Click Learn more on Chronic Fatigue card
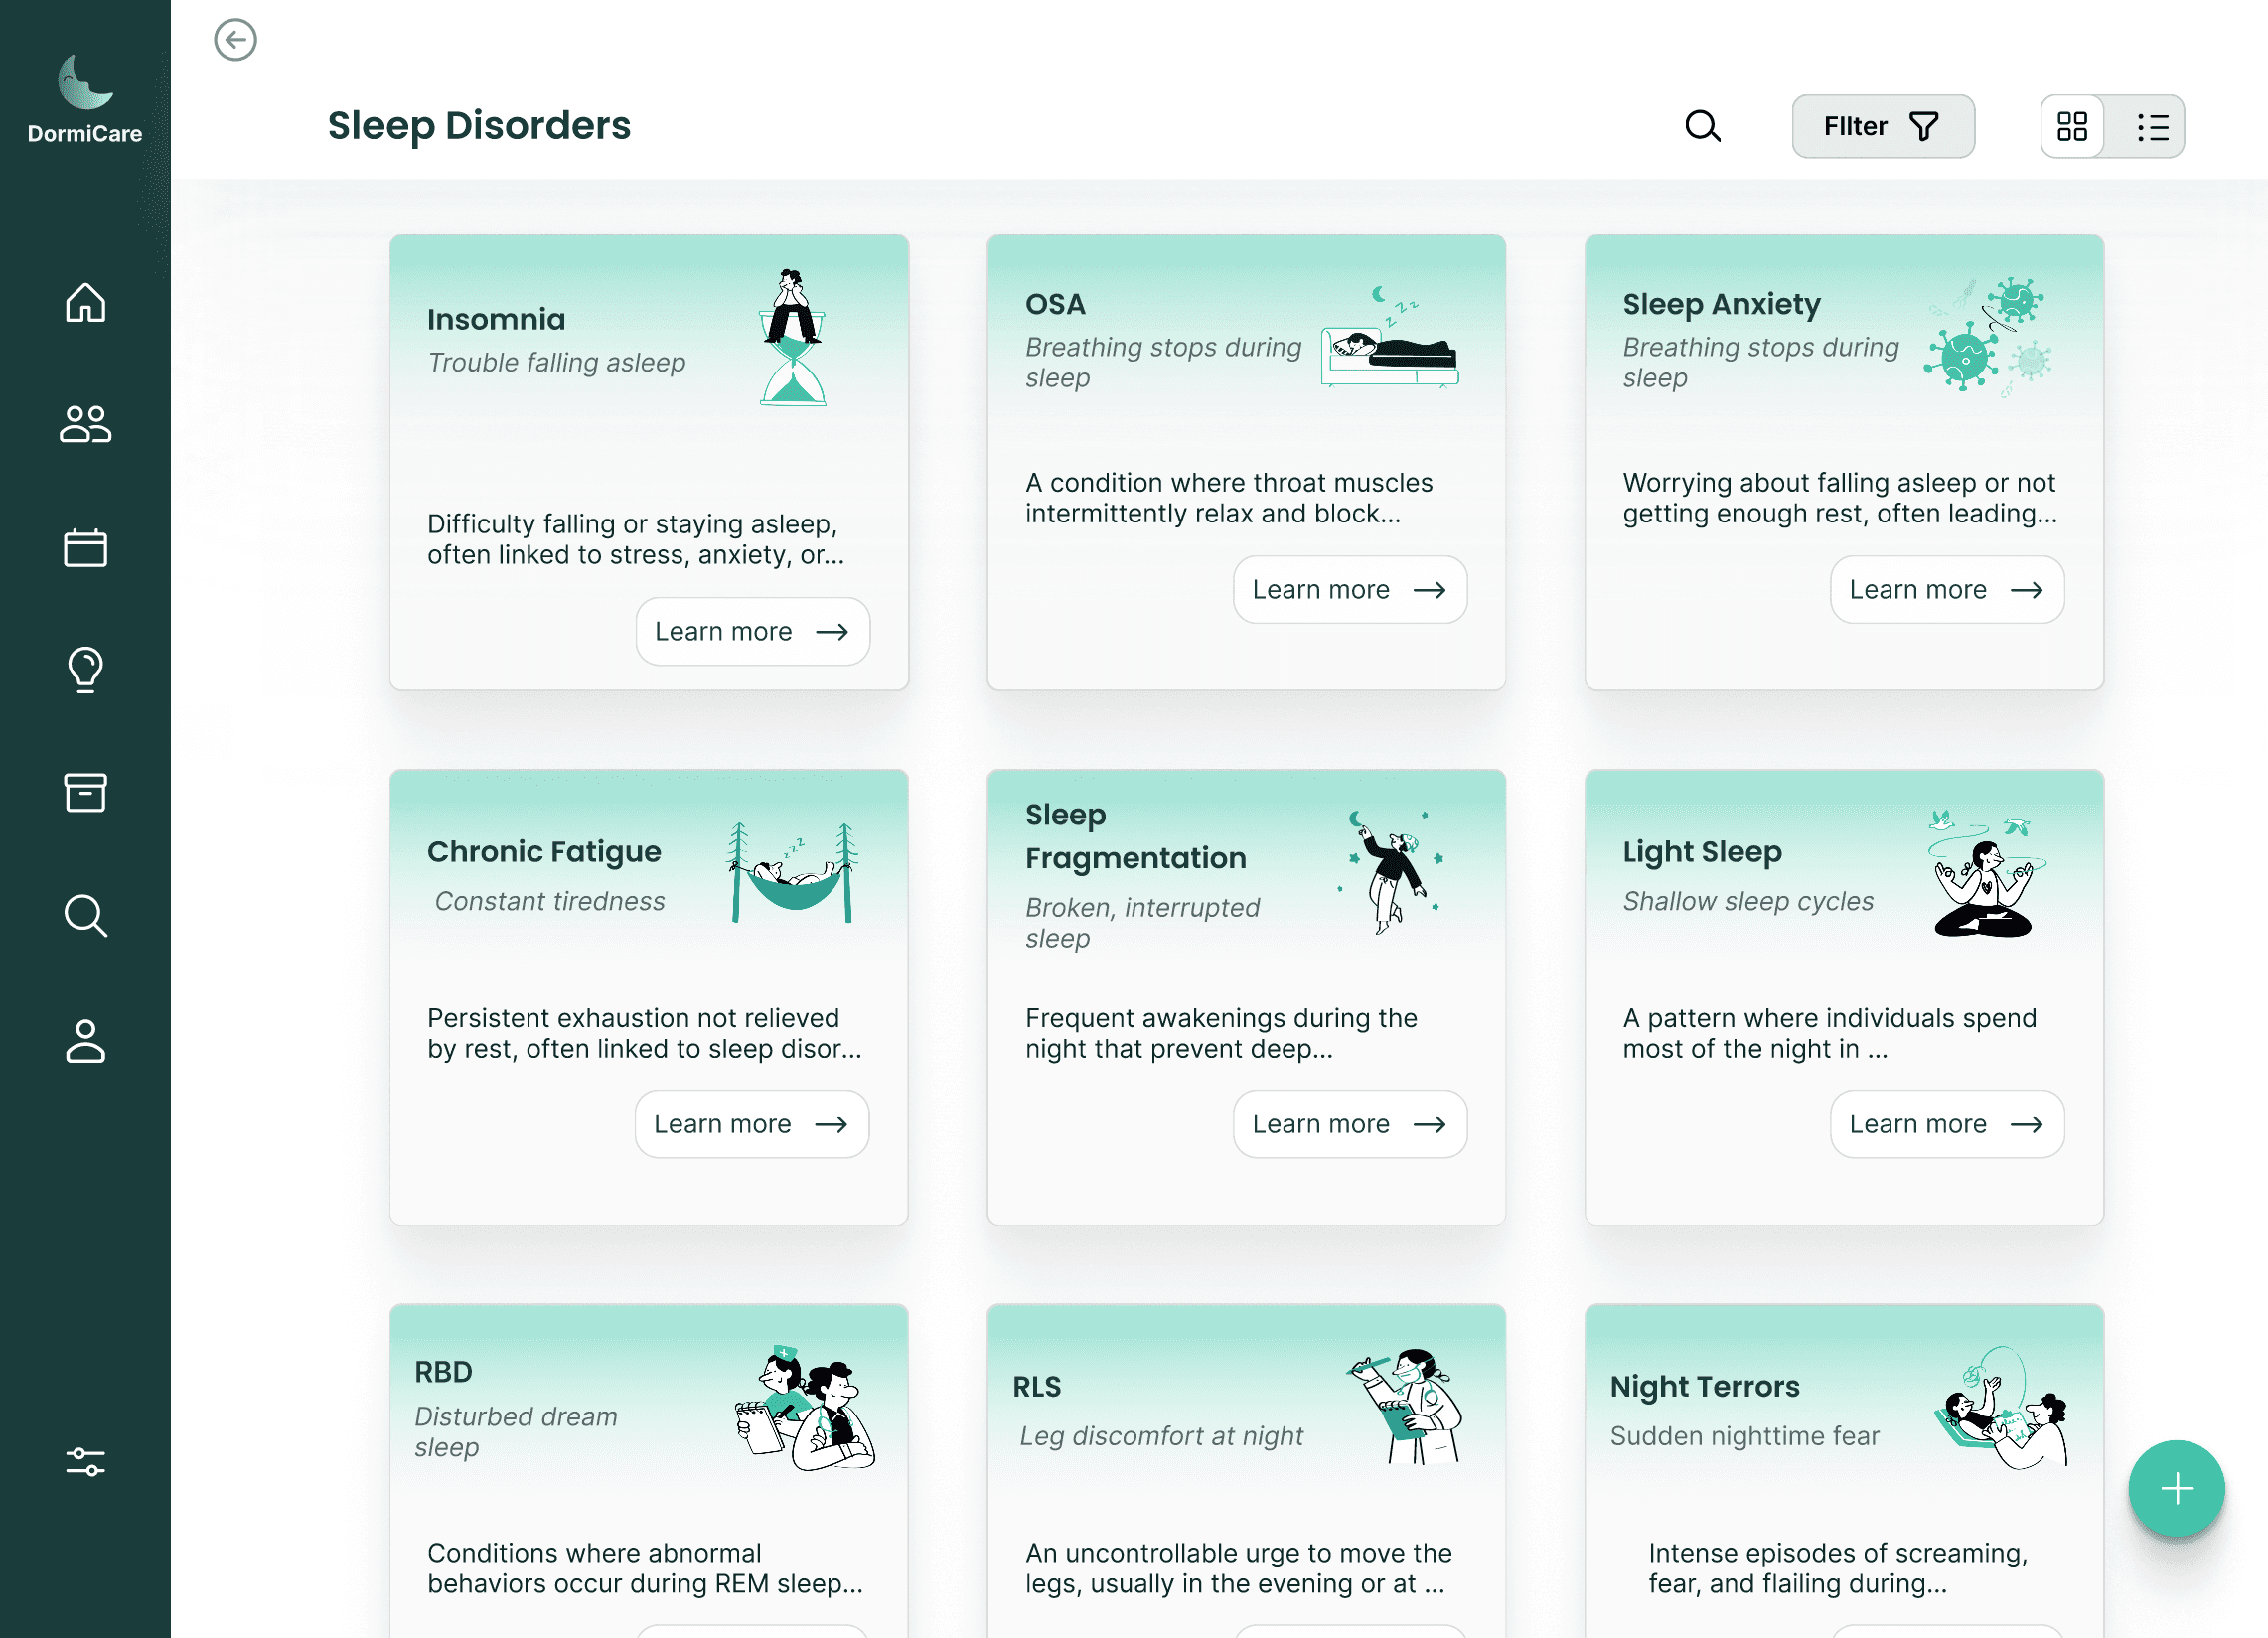This screenshot has height=1638, width=2268. (751, 1124)
